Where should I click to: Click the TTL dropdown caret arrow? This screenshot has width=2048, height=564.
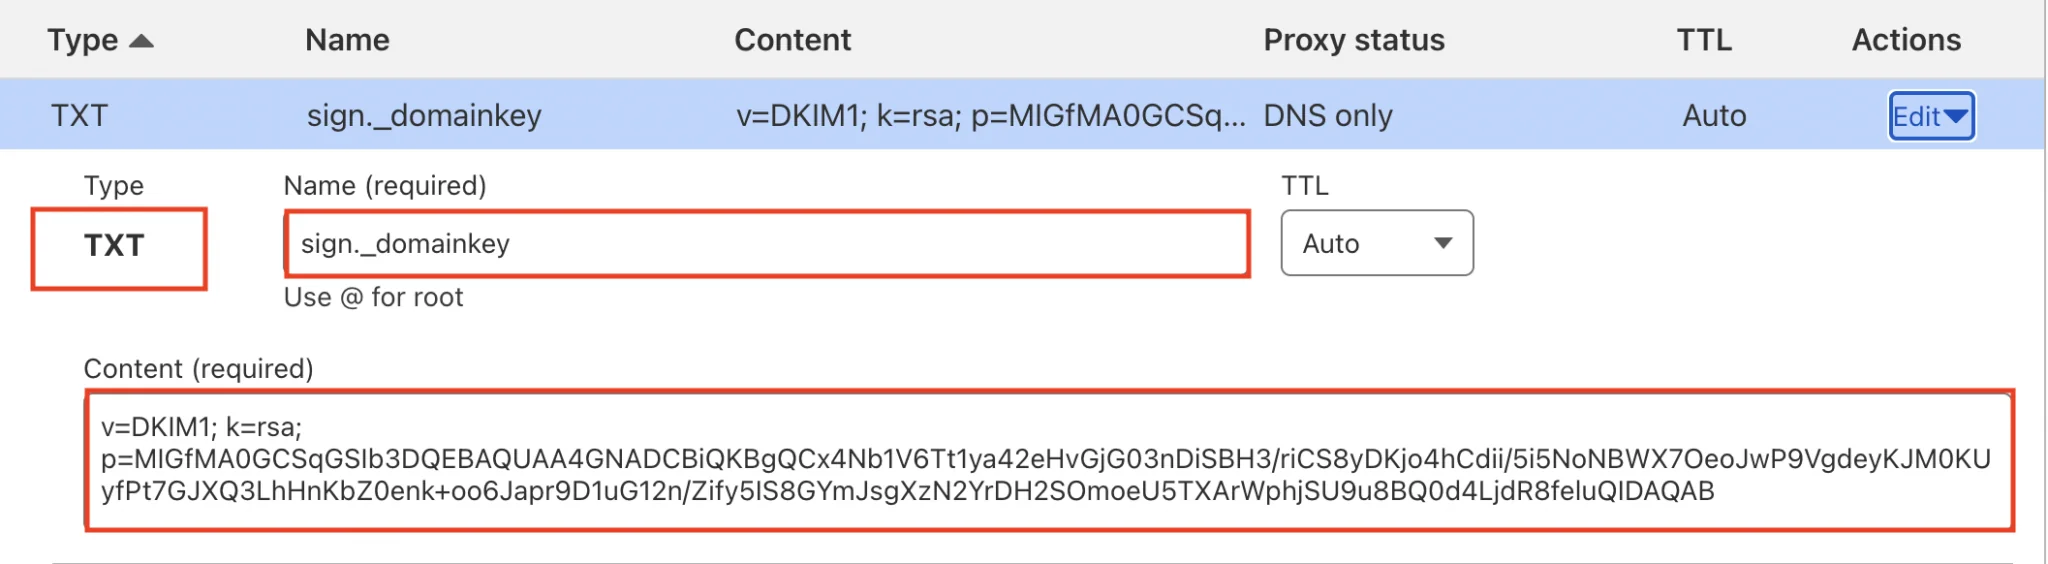coord(1443,243)
